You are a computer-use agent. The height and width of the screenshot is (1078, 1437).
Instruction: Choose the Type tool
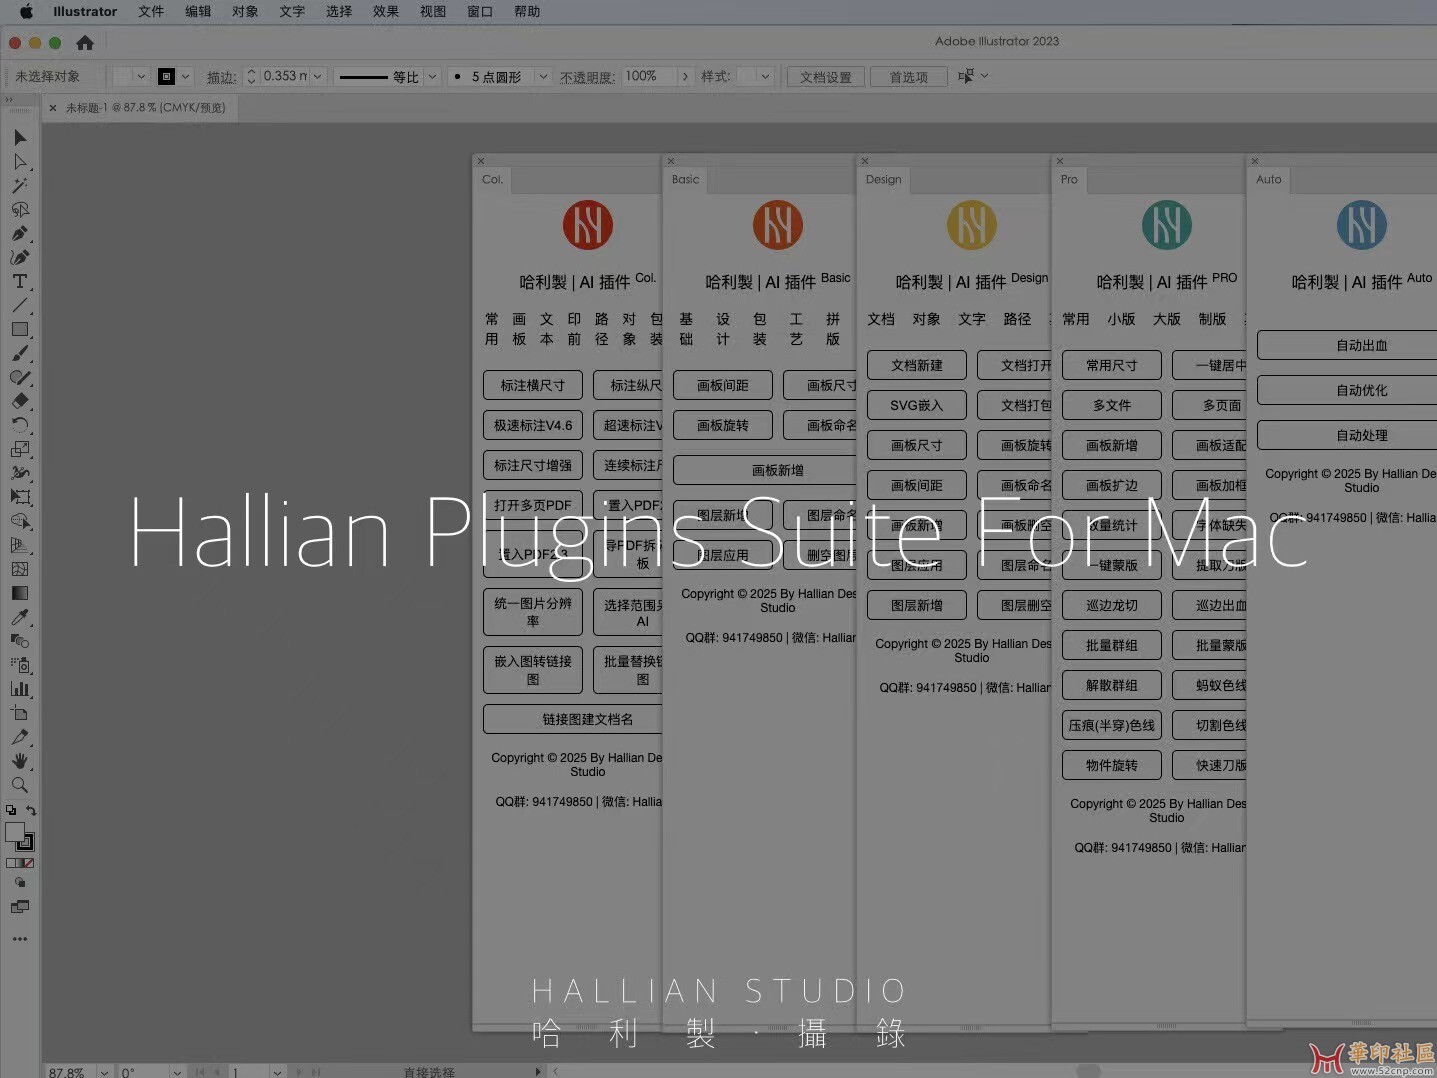point(20,282)
